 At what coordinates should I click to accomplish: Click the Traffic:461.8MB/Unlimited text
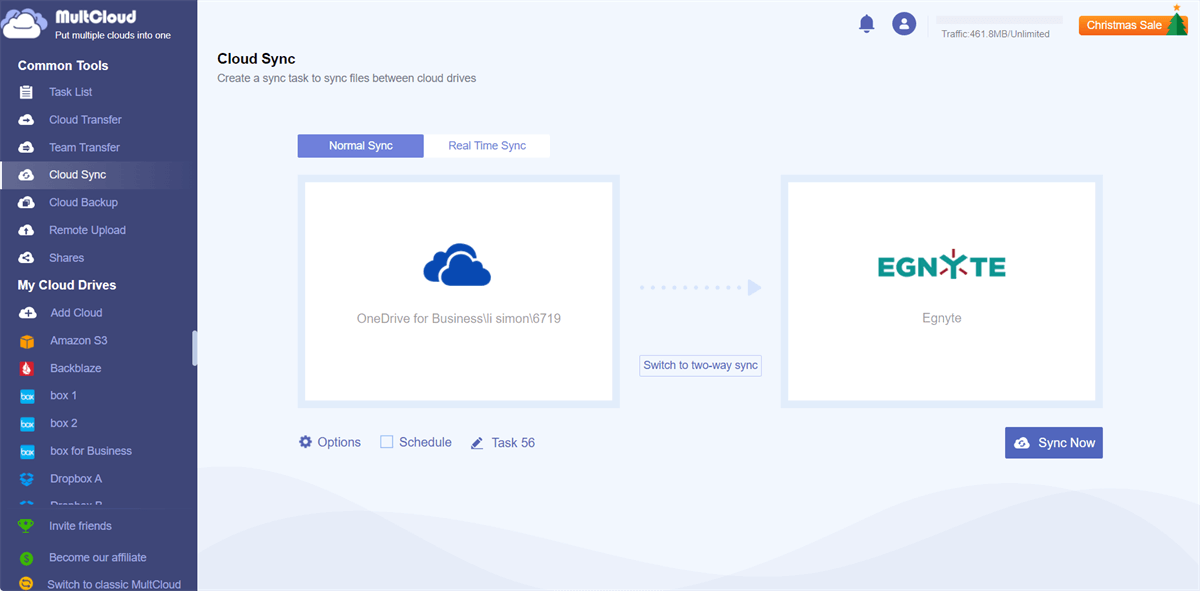click(x=995, y=34)
